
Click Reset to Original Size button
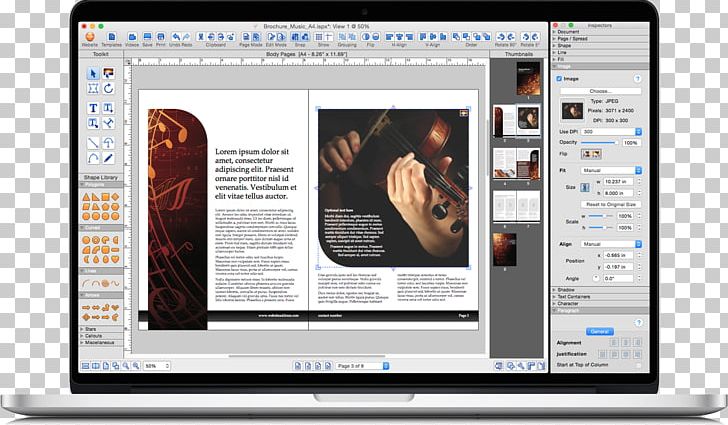point(611,204)
